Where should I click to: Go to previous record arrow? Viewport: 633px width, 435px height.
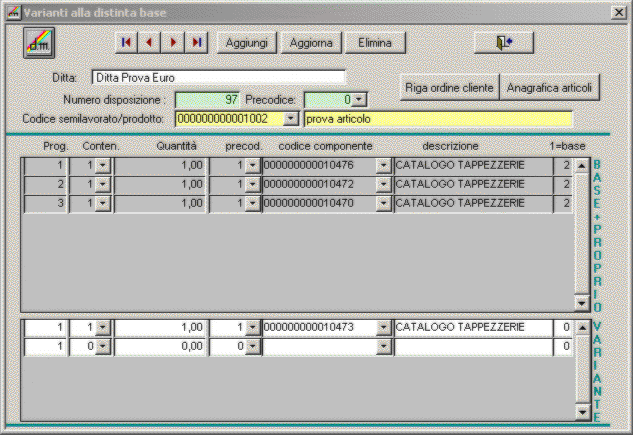[x=149, y=42]
